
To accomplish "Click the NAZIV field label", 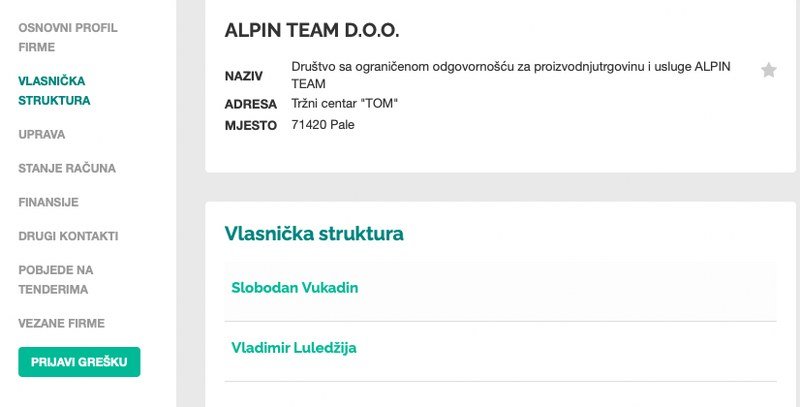I will click(x=244, y=76).
